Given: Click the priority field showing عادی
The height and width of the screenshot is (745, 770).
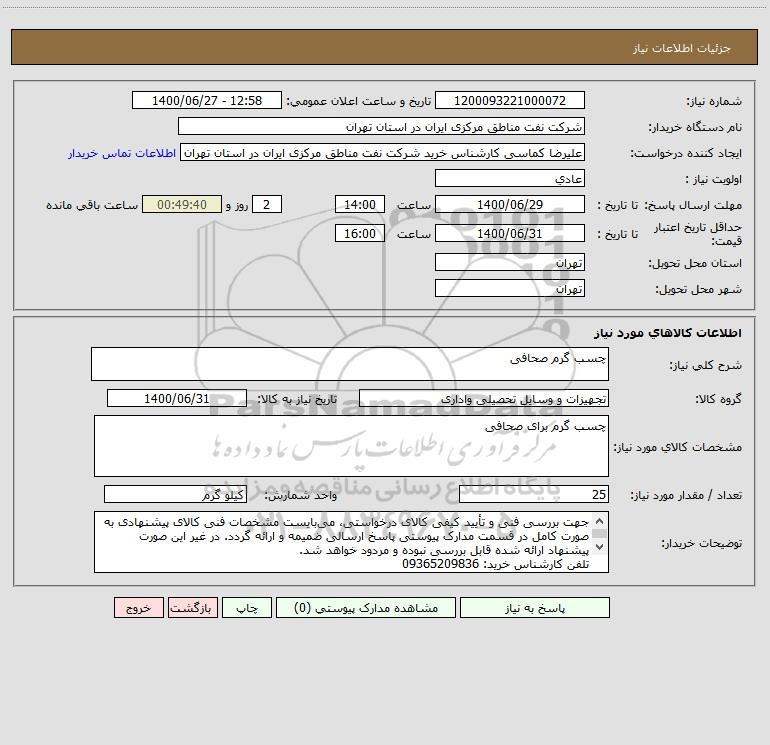Looking at the screenshot, I should click(x=510, y=178).
